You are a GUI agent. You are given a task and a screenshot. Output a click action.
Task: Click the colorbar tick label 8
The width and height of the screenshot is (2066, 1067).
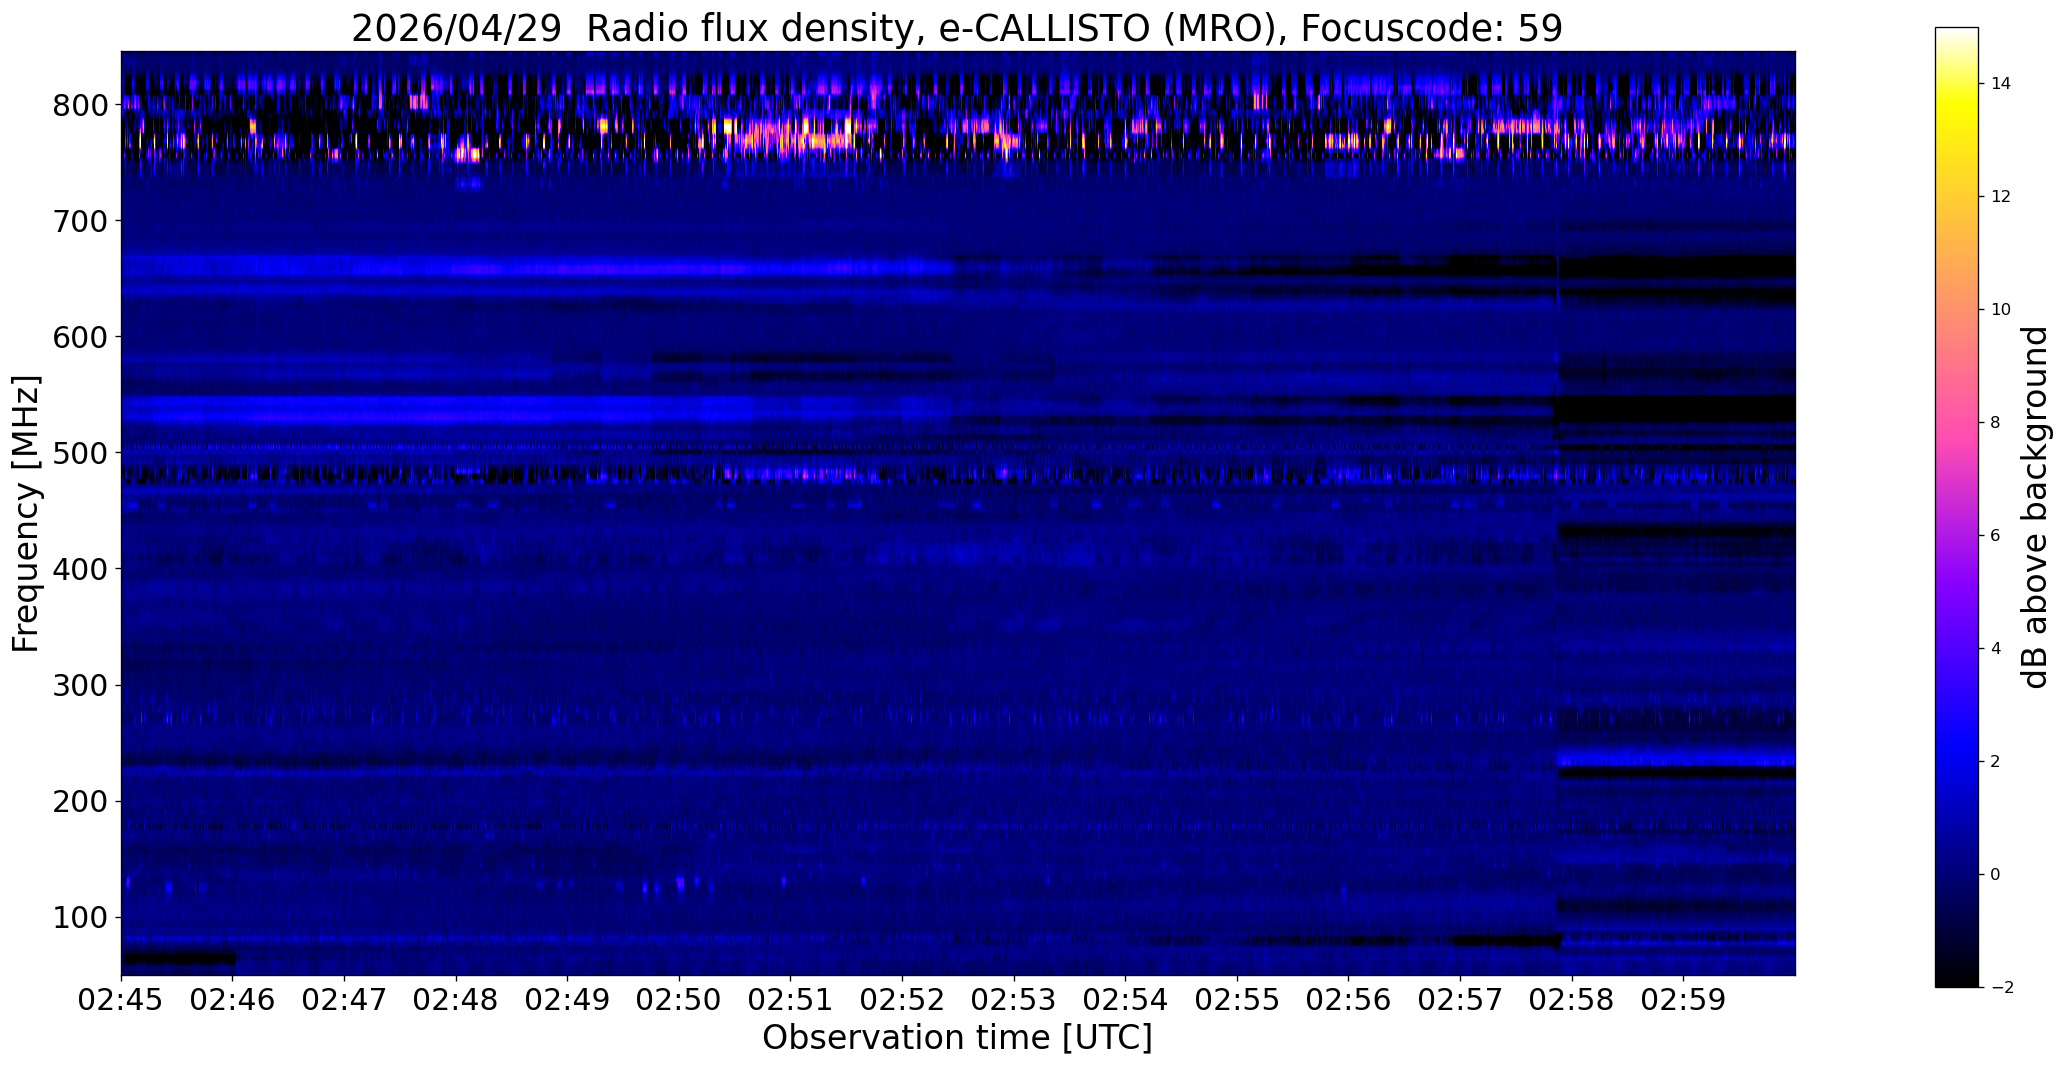1996,423
